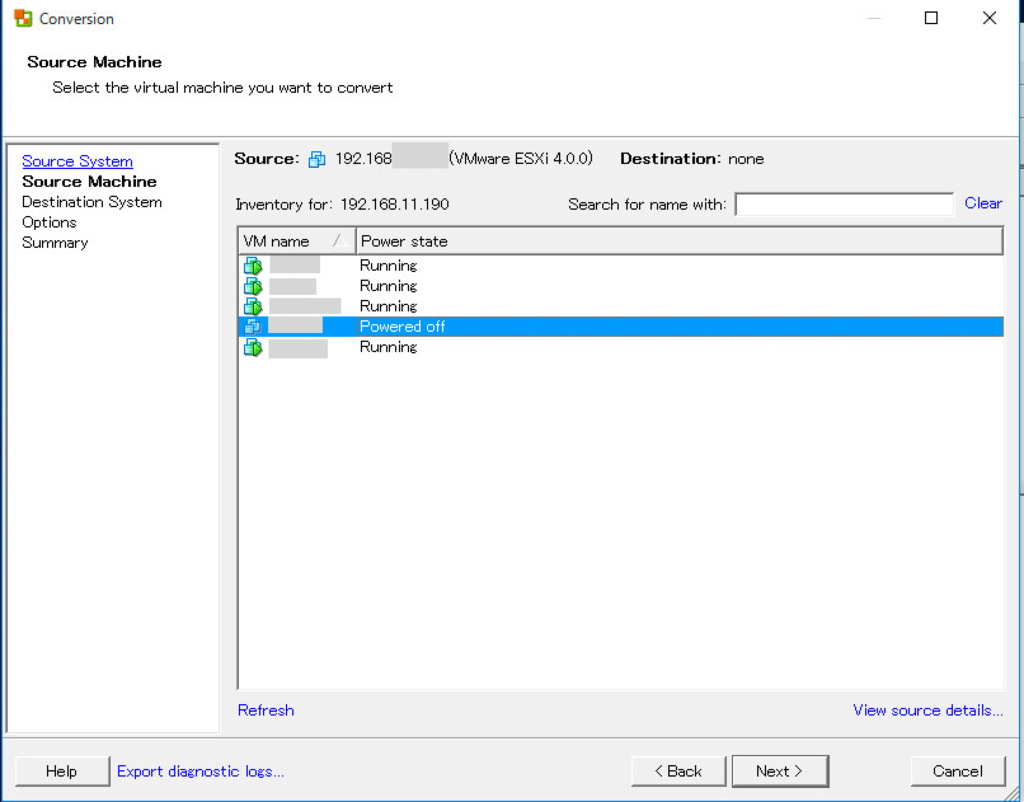Click Summary step in sidebar
The width and height of the screenshot is (1024, 802).
[x=55, y=242]
